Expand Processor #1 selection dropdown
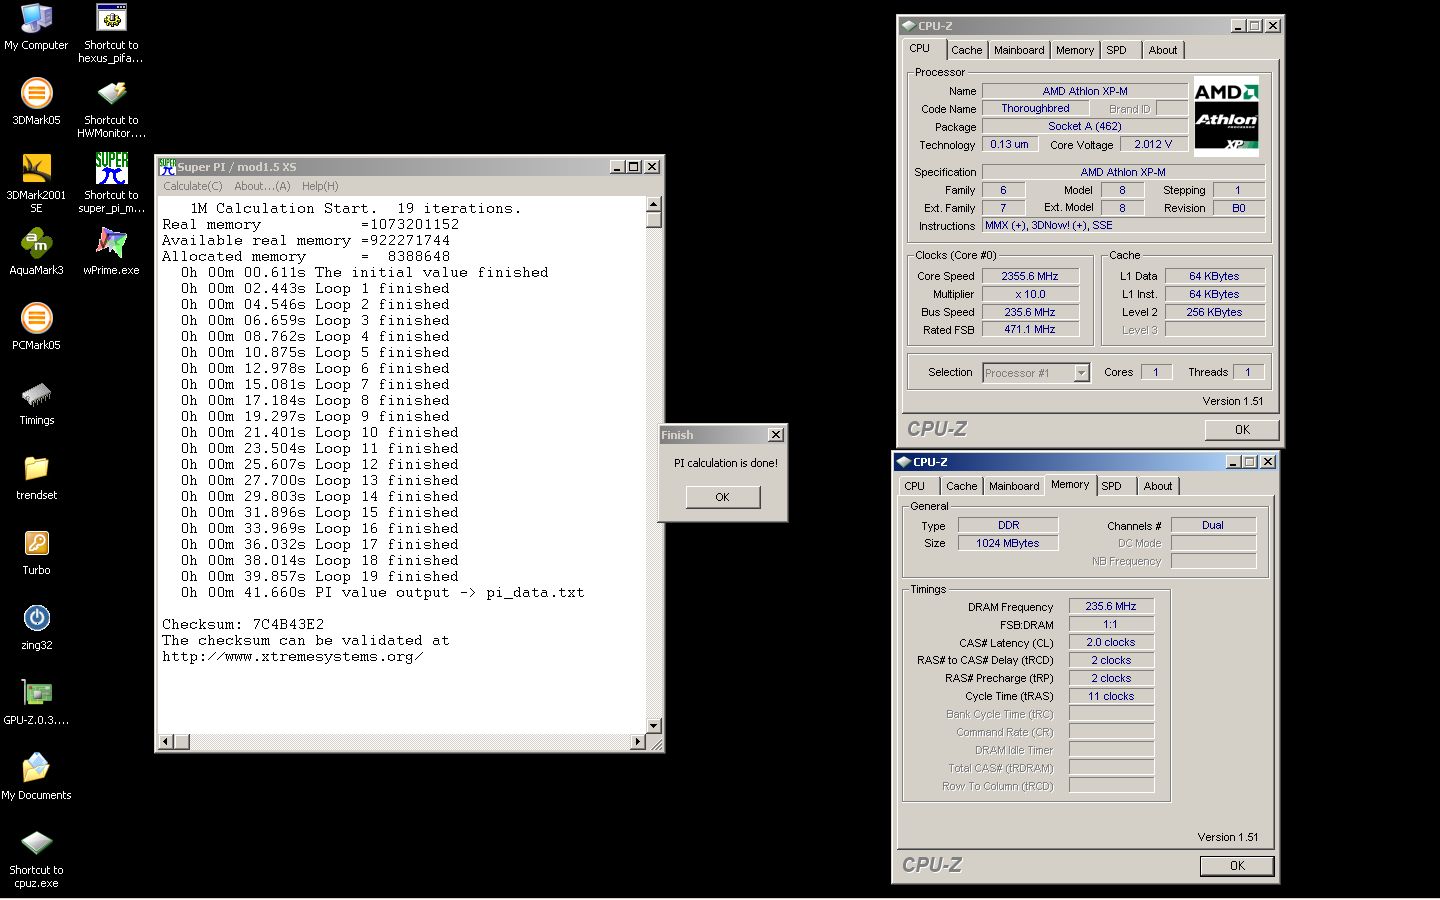 pyautogui.click(x=1081, y=373)
